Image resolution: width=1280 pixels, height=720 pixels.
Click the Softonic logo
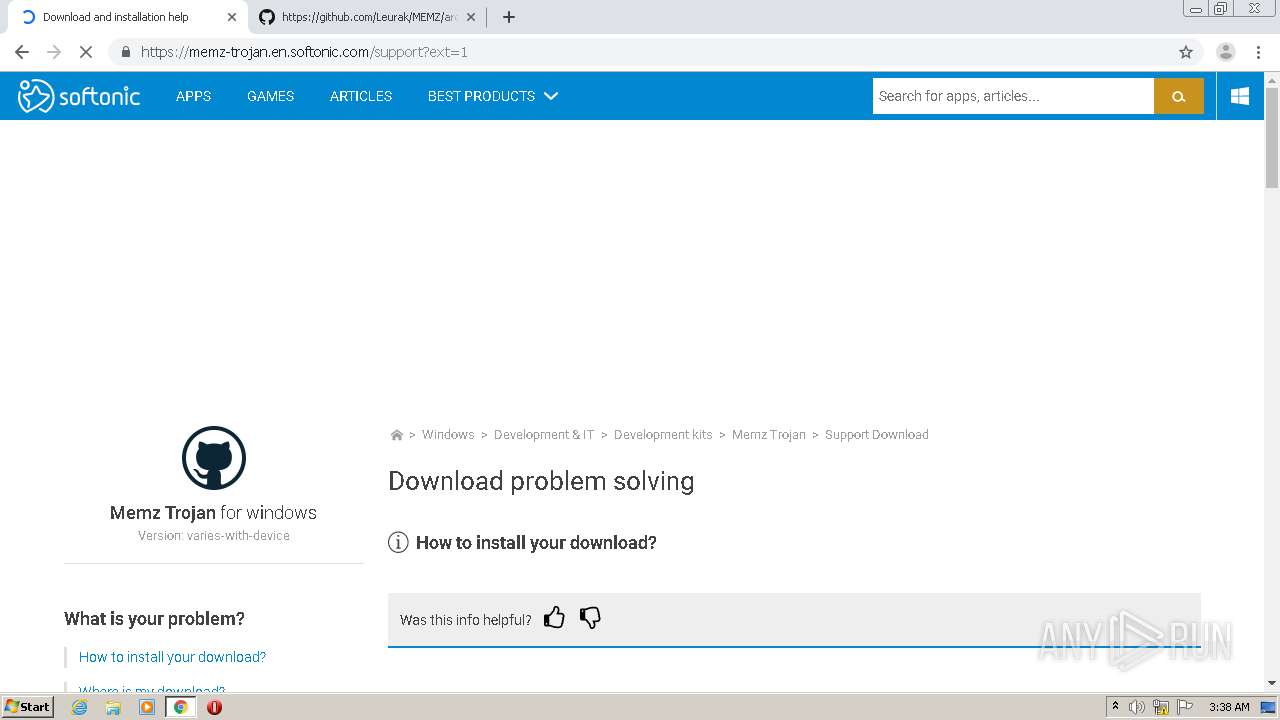pyautogui.click(x=79, y=96)
